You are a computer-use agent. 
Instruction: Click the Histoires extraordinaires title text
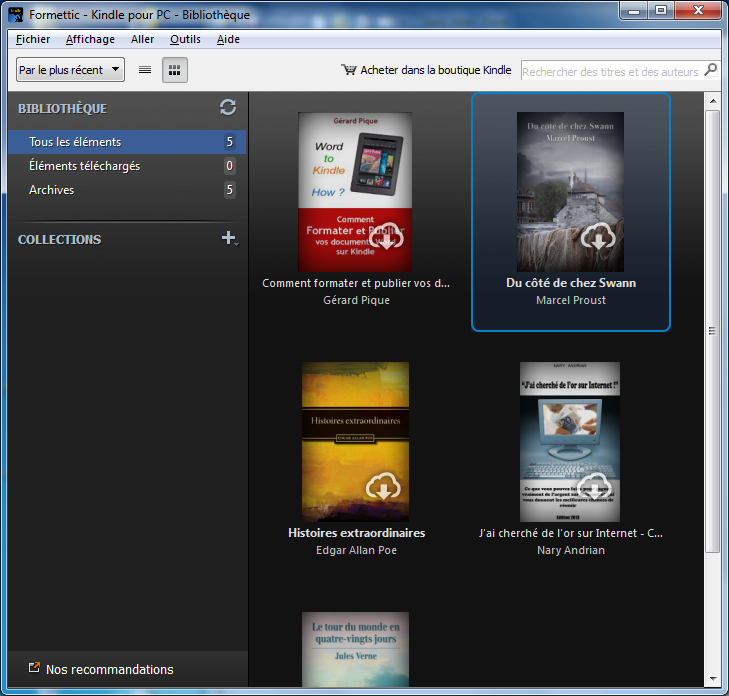tap(356, 533)
